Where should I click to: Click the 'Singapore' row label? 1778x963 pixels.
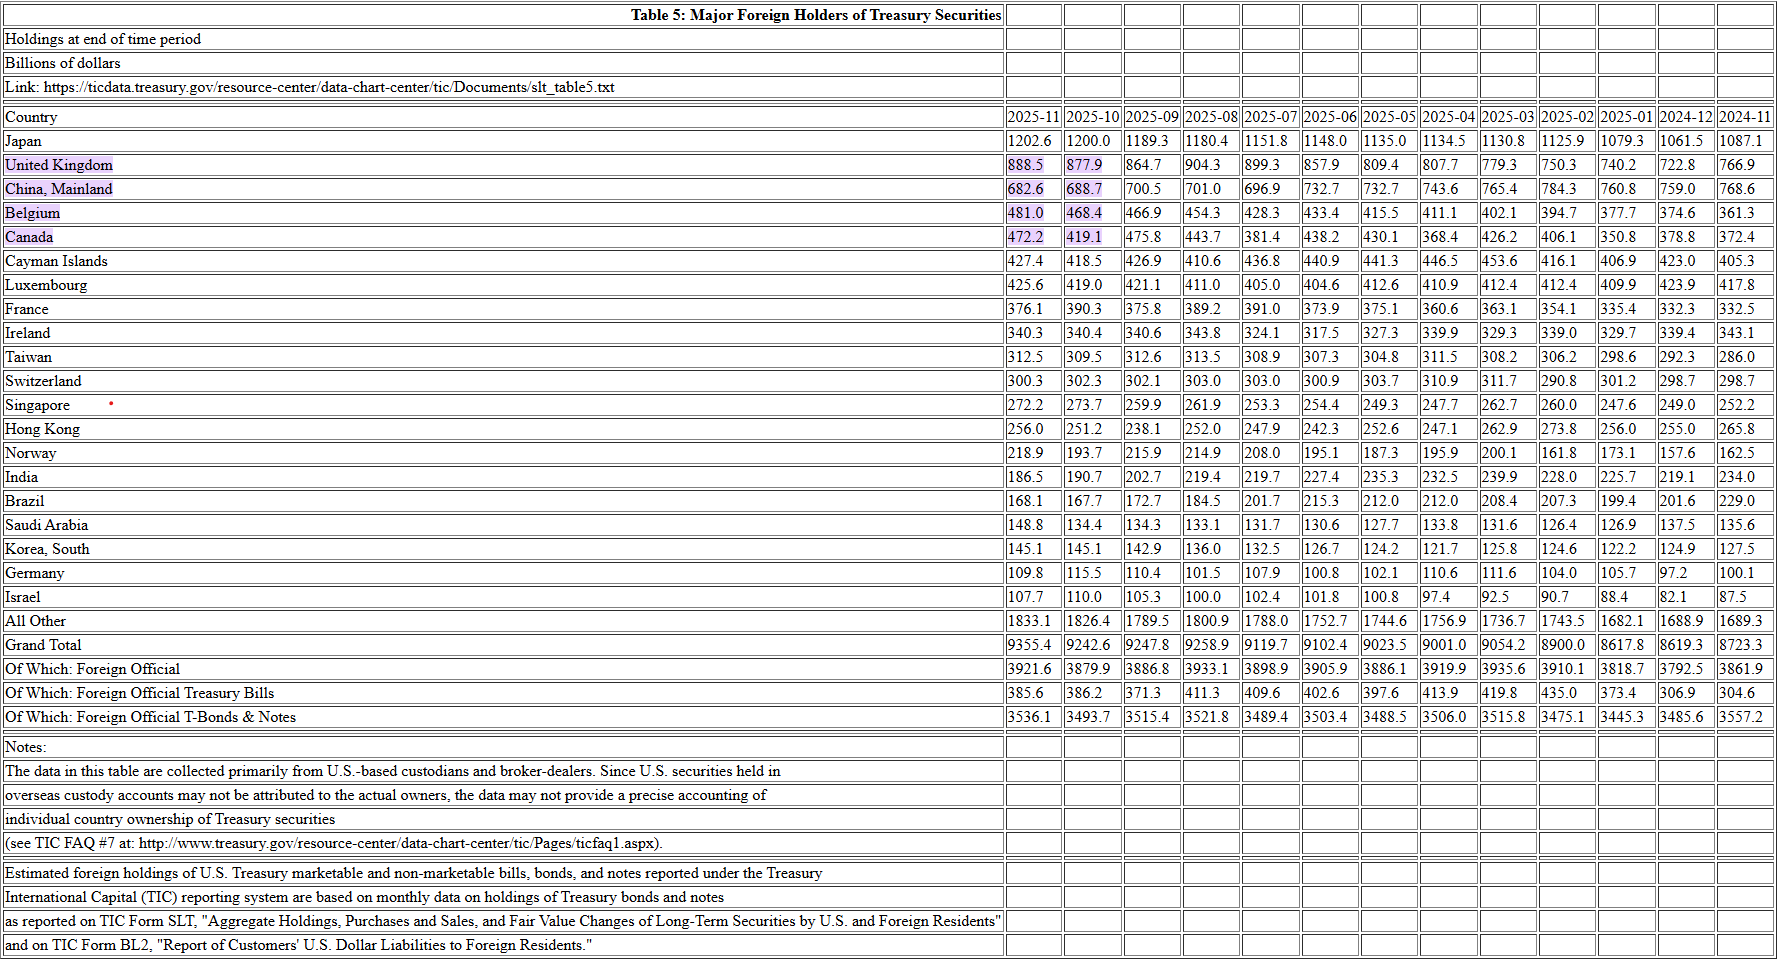tap(38, 405)
